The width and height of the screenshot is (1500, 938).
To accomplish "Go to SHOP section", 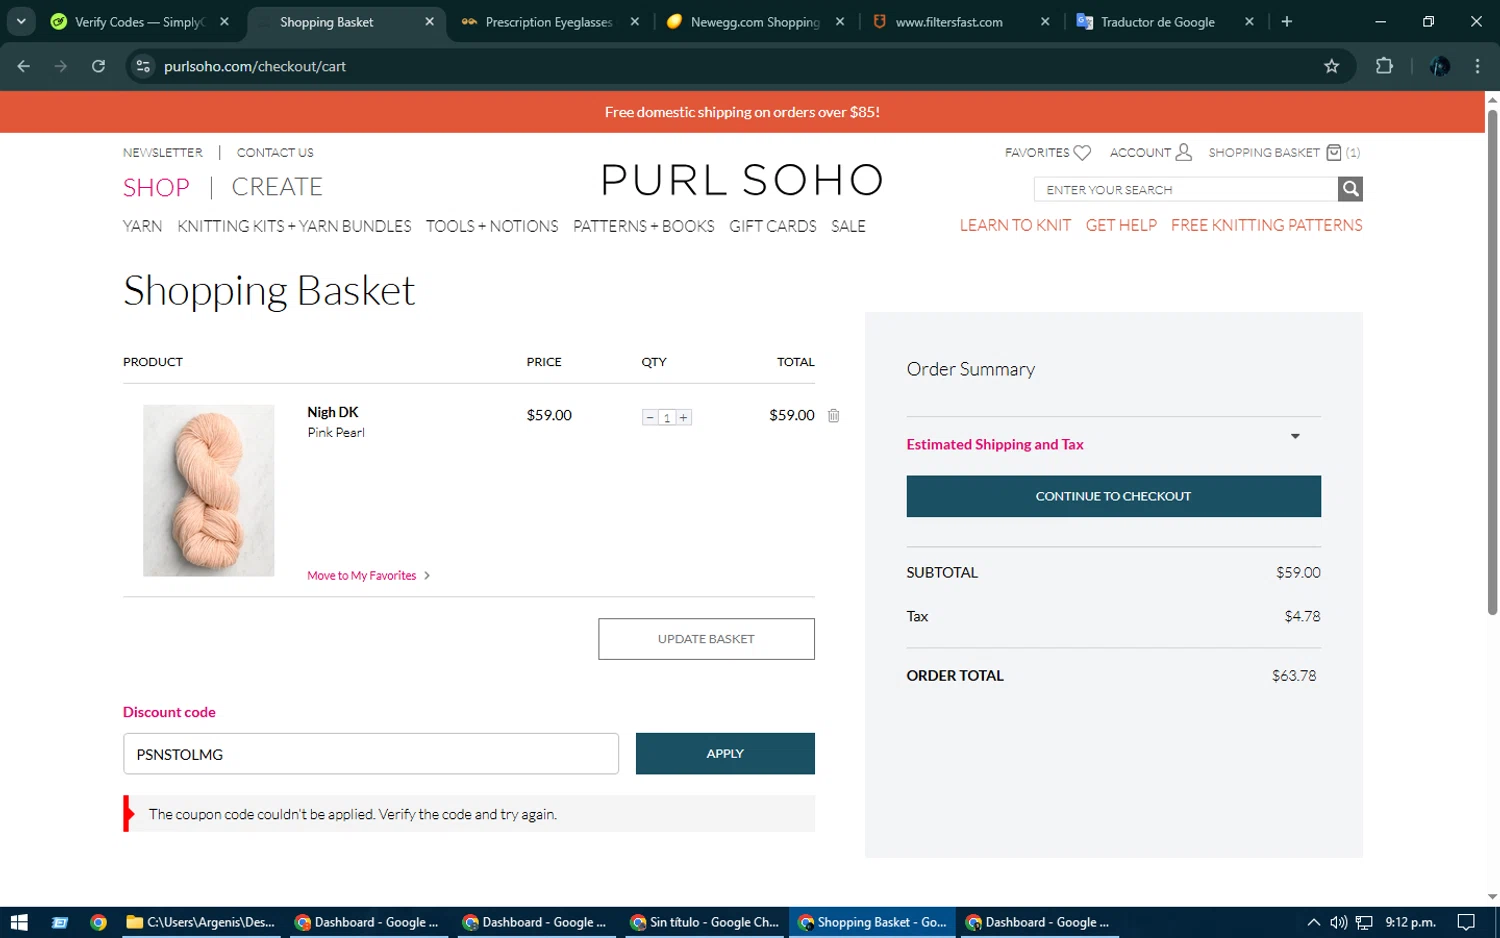I will pyautogui.click(x=156, y=187).
